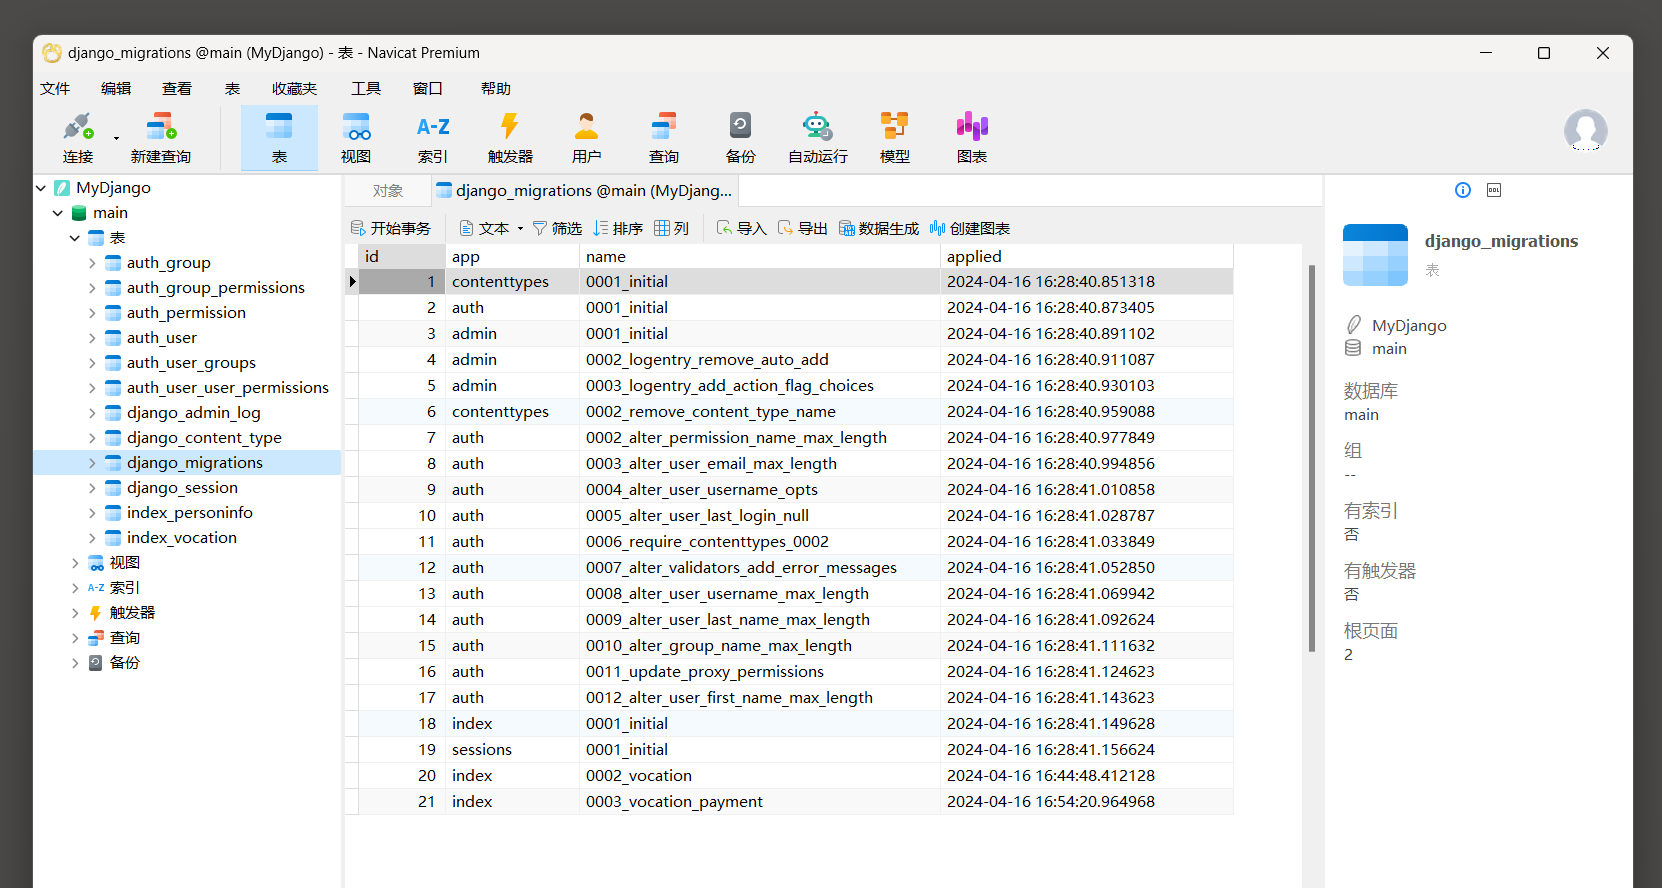Open the Text mode dropdown arrow

click(x=520, y=229)
